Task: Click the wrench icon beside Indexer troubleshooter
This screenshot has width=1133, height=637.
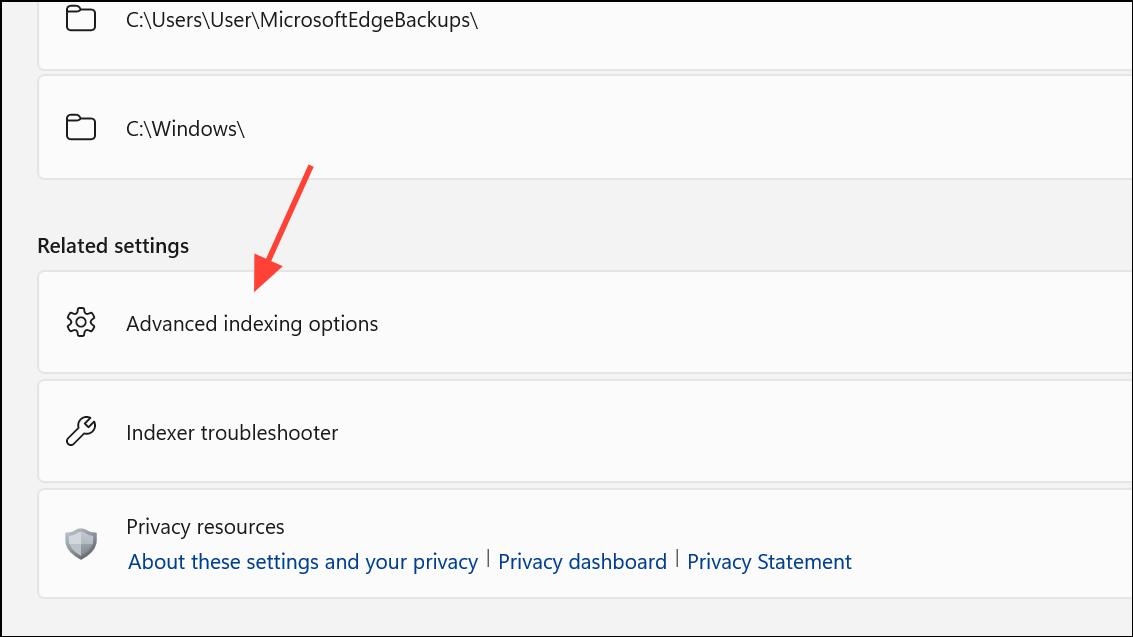Action: tap(81, 431)
